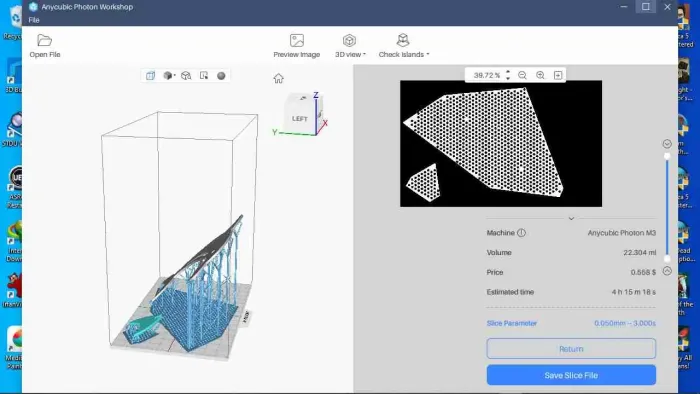The width and height of the screenshot is (700, 394).
Task: Click the selection cursor view icon
Action: click(204, 75)
